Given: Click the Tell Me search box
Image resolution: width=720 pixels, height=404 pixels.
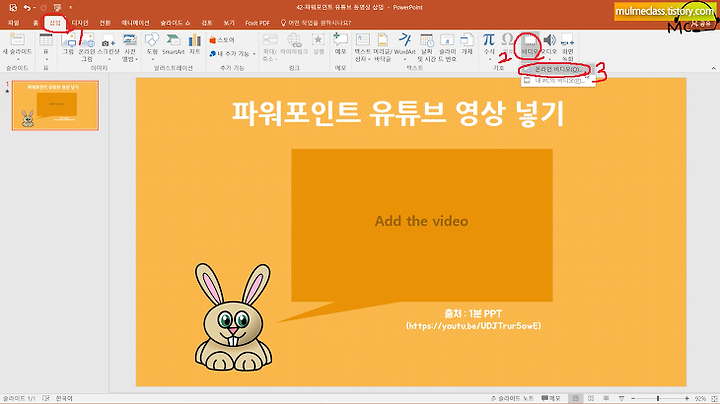Looking at the screenshot, I should [316, 22].
